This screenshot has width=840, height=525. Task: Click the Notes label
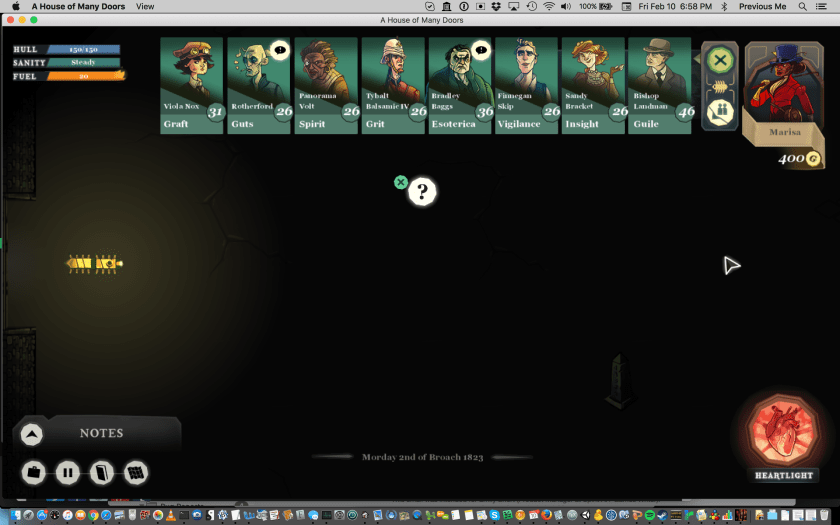(x=101, y=433)
